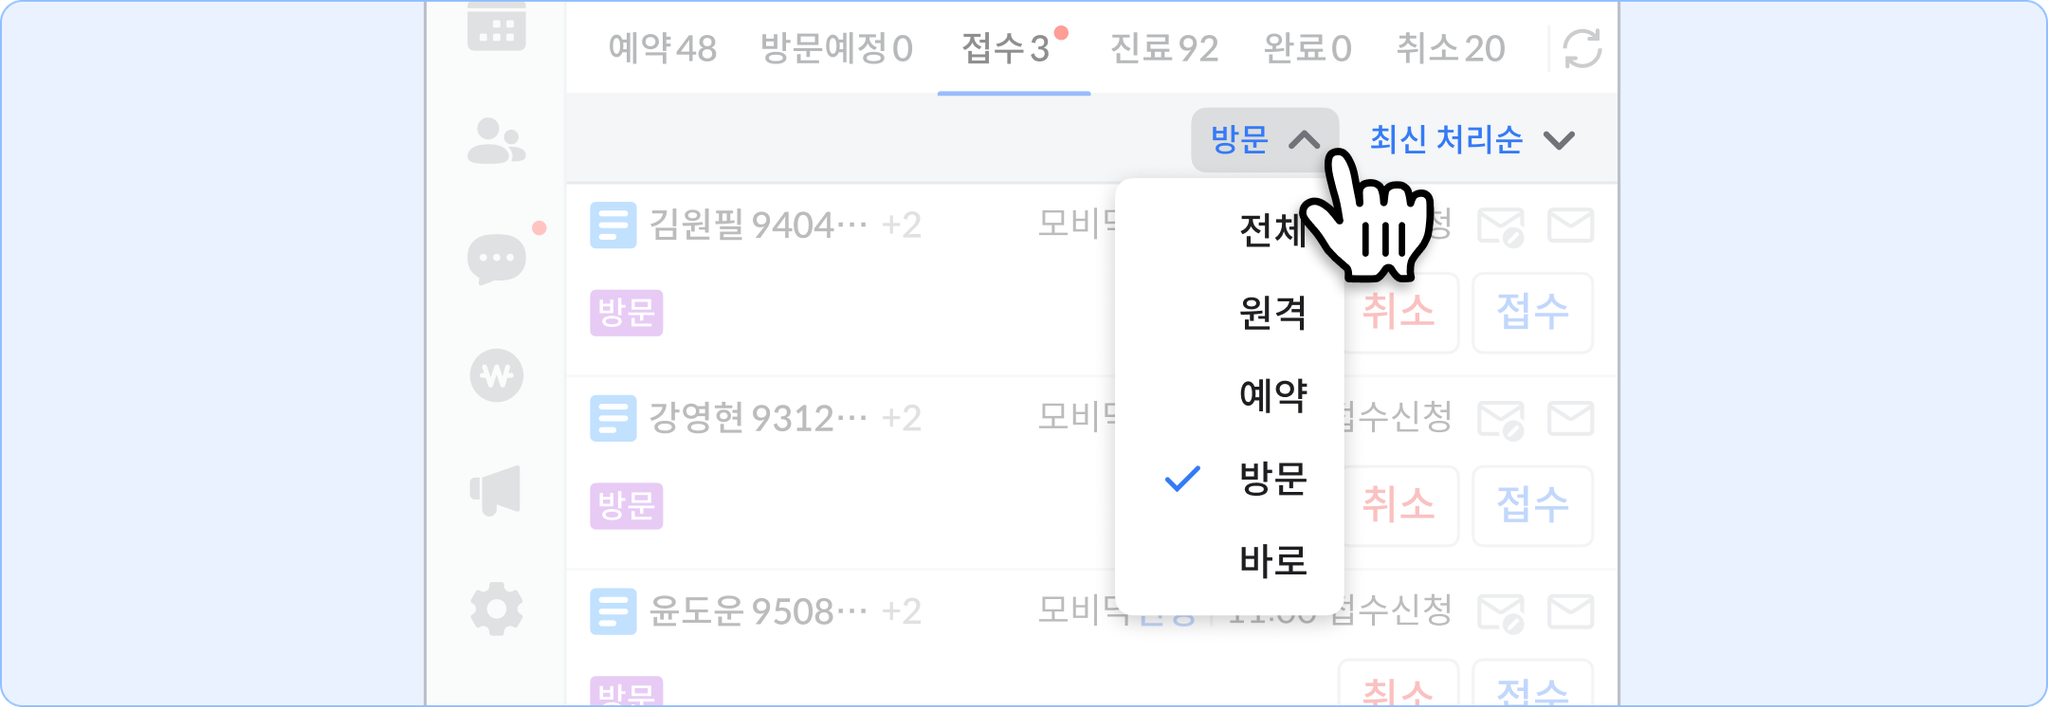Switch to the 진료 92 tab
2048x707 pixels.
1164,48
